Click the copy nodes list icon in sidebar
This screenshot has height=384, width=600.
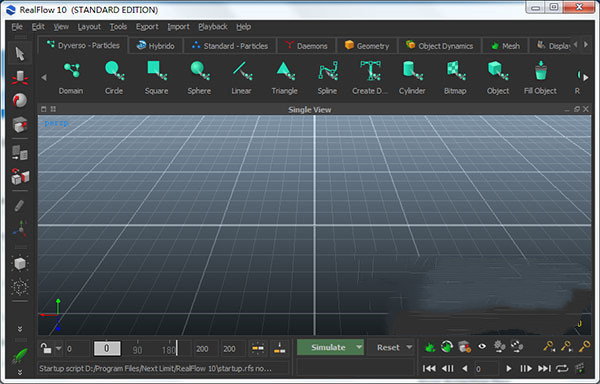point(20,153)
